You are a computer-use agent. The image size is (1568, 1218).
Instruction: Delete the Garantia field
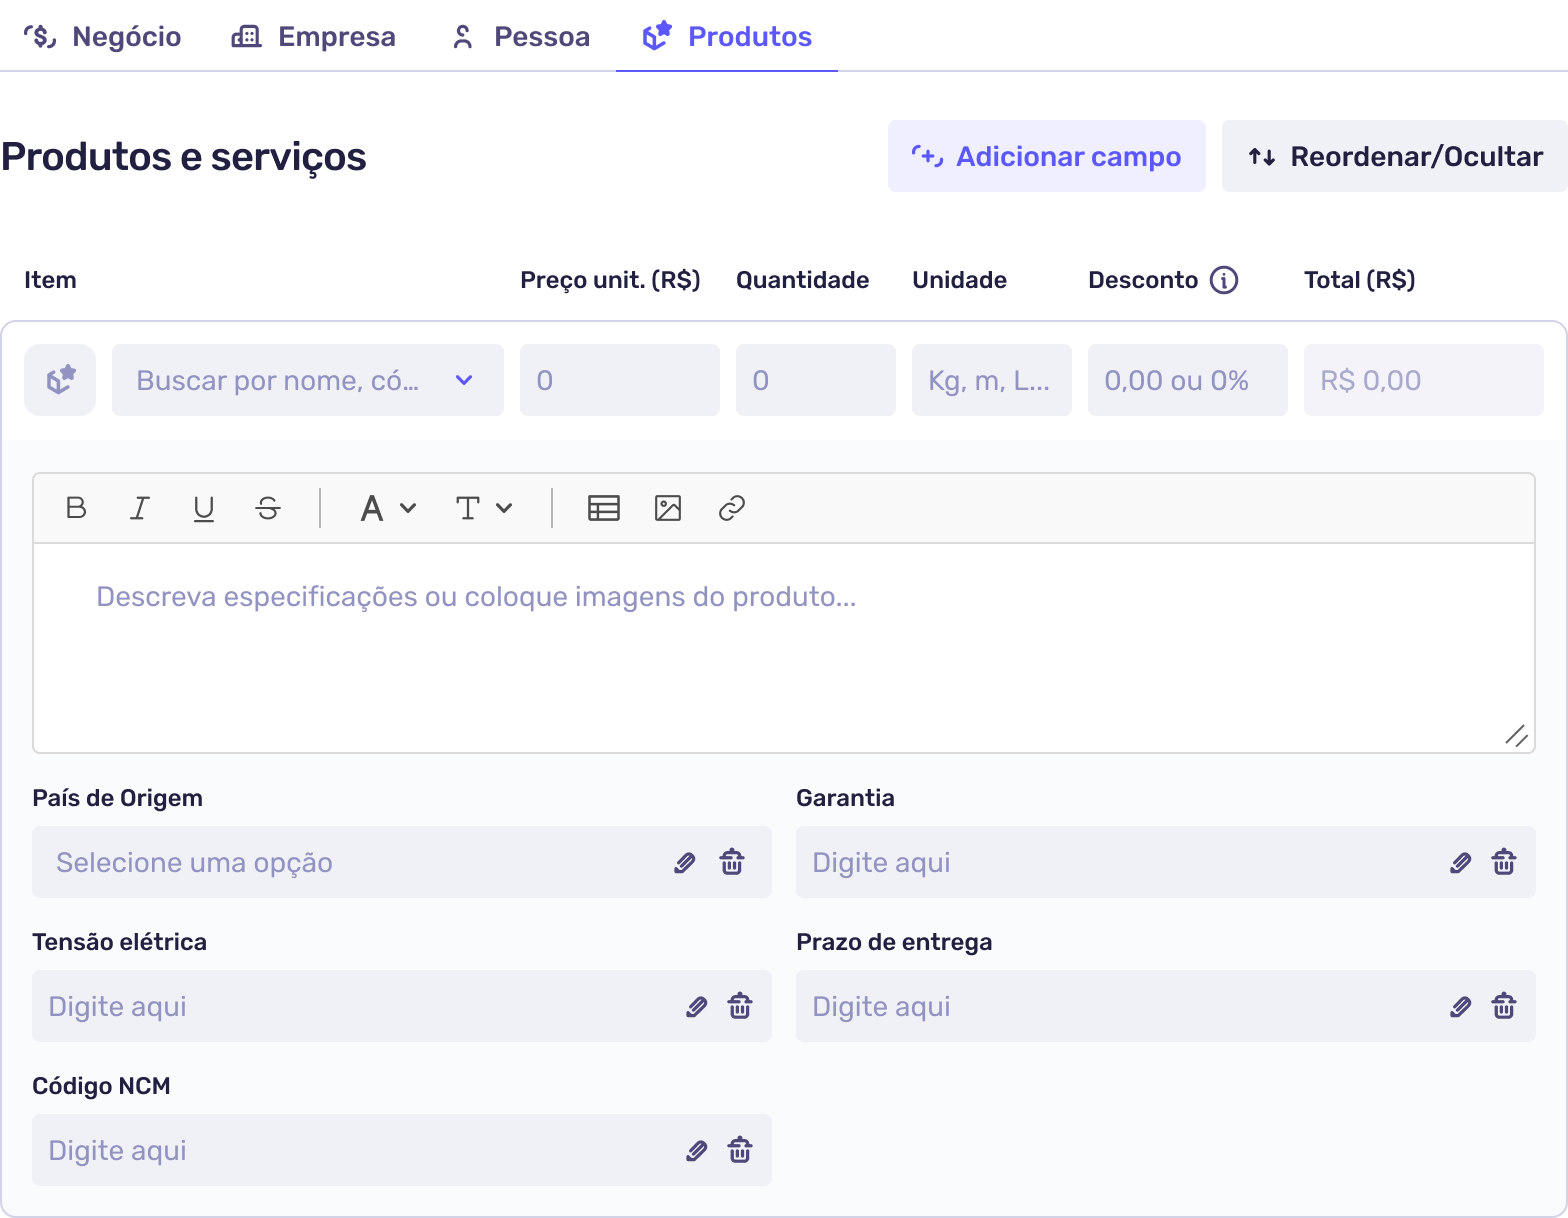click(1504, 862)
